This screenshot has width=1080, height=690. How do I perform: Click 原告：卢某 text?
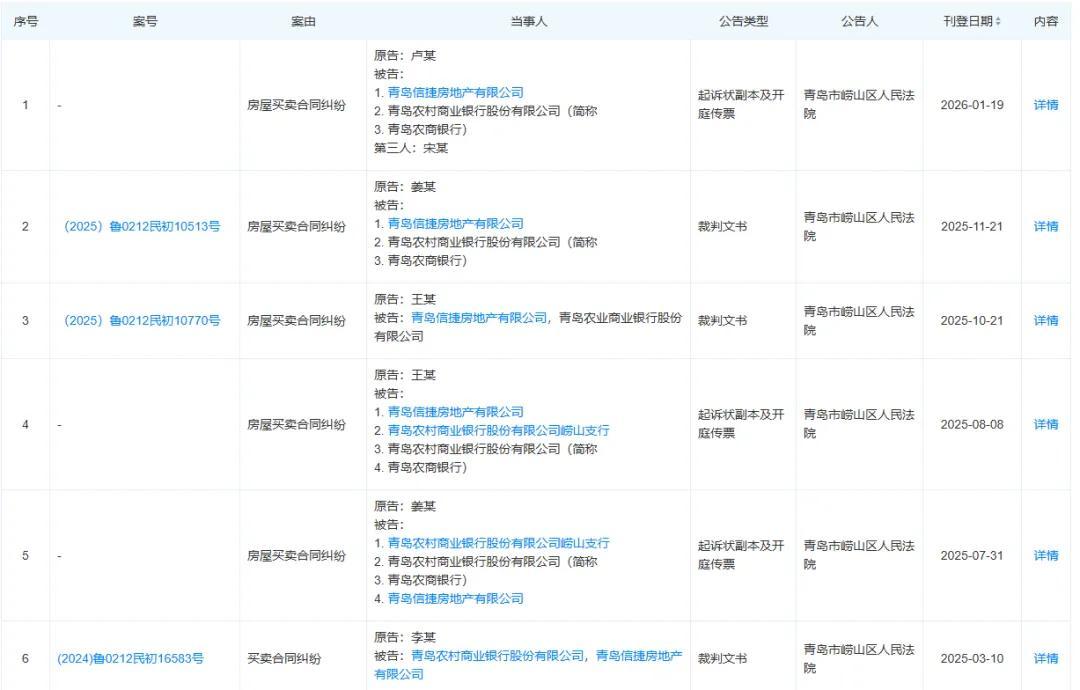pyautogui.click(x=405, y=55)
